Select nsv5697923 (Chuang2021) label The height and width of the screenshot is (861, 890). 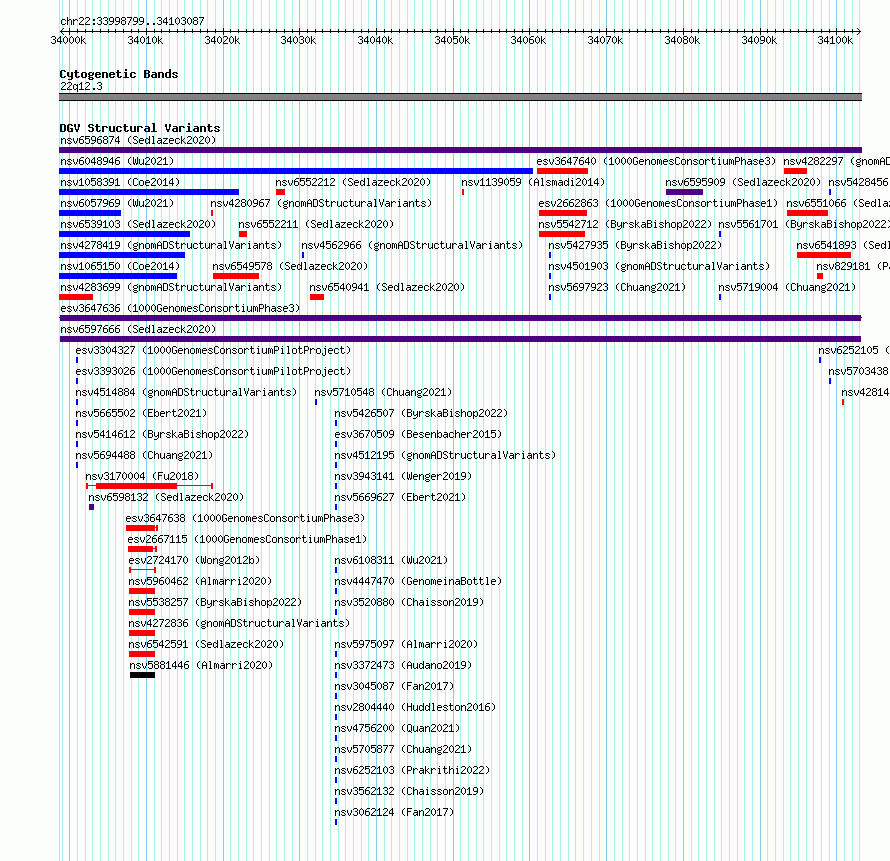(x=617, y=287)
